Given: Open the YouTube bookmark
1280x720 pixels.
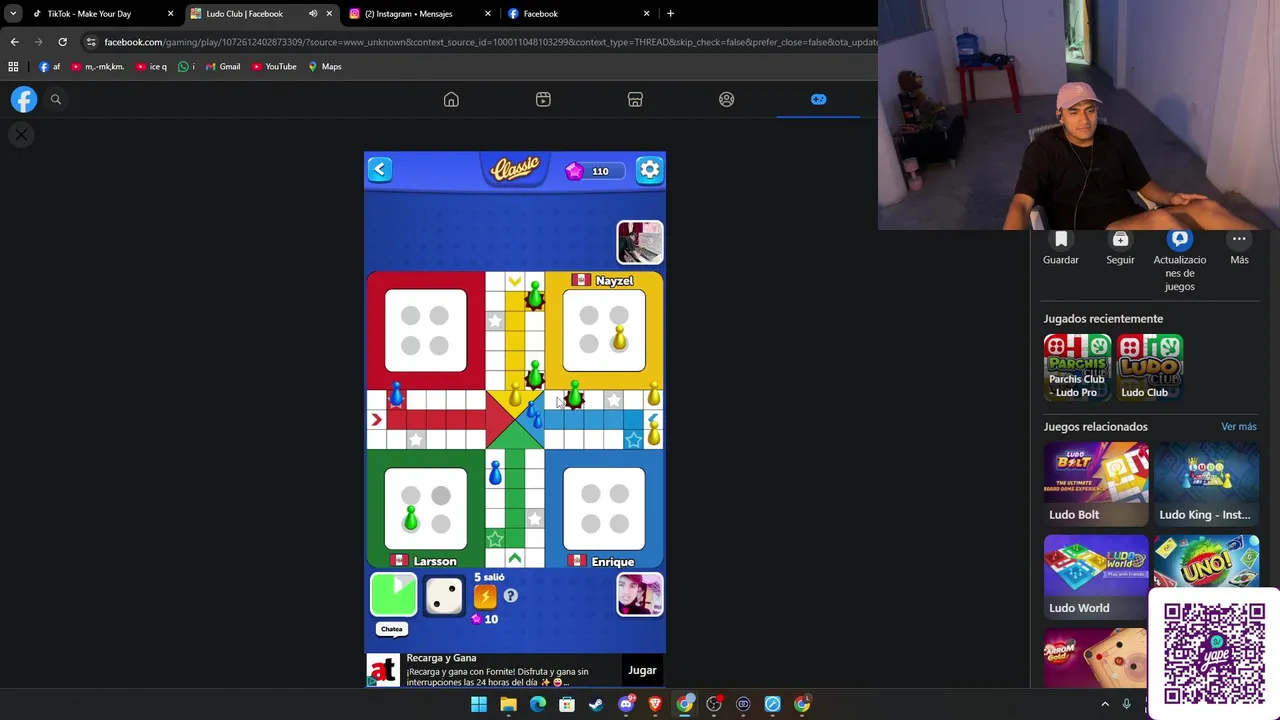Looking at the screenshot, I should [274, 67].
